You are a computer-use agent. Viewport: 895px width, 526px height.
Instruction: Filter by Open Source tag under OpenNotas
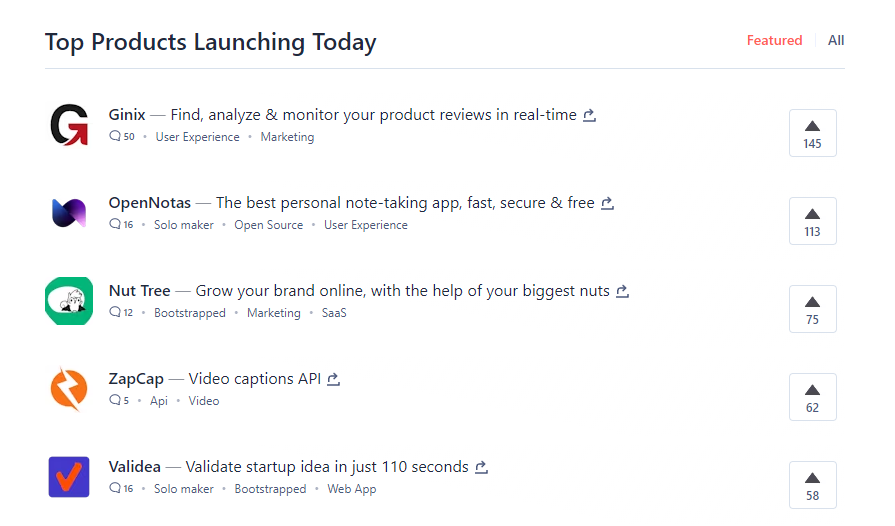(x=268, y=225)
